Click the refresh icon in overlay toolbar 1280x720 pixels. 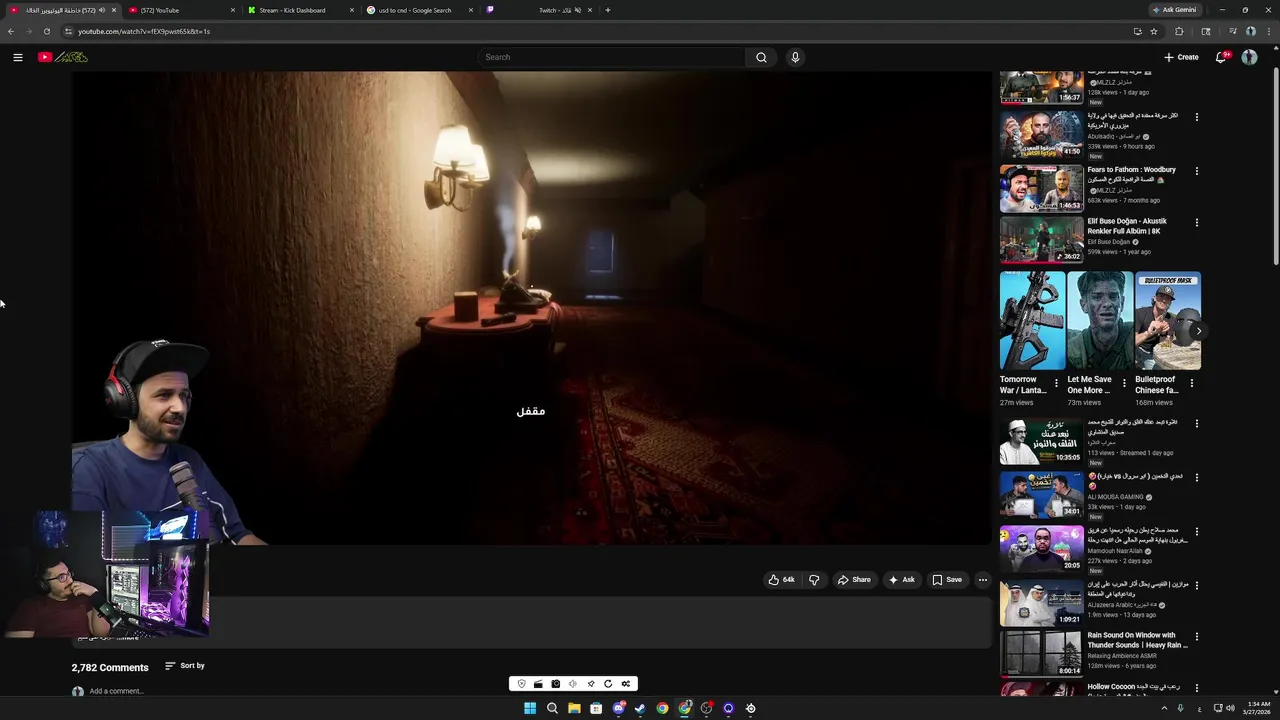608,684
